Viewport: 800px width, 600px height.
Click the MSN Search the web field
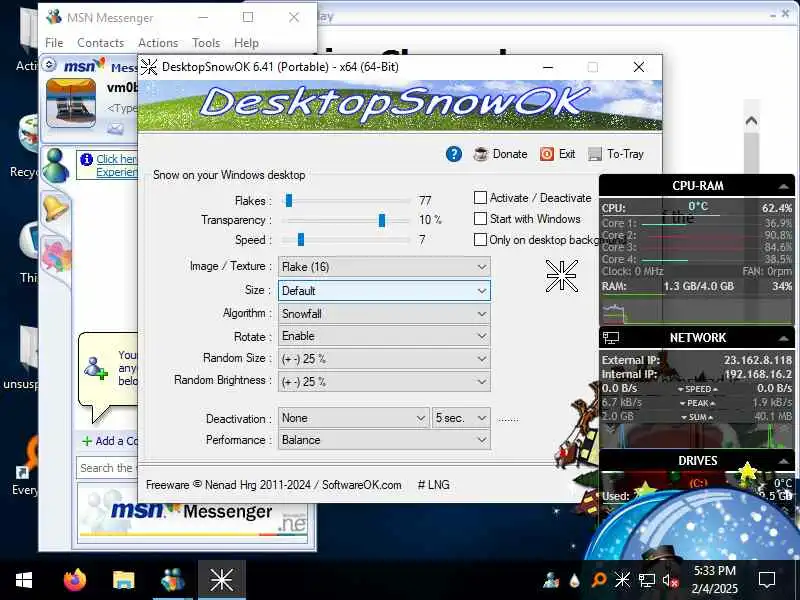107,468
